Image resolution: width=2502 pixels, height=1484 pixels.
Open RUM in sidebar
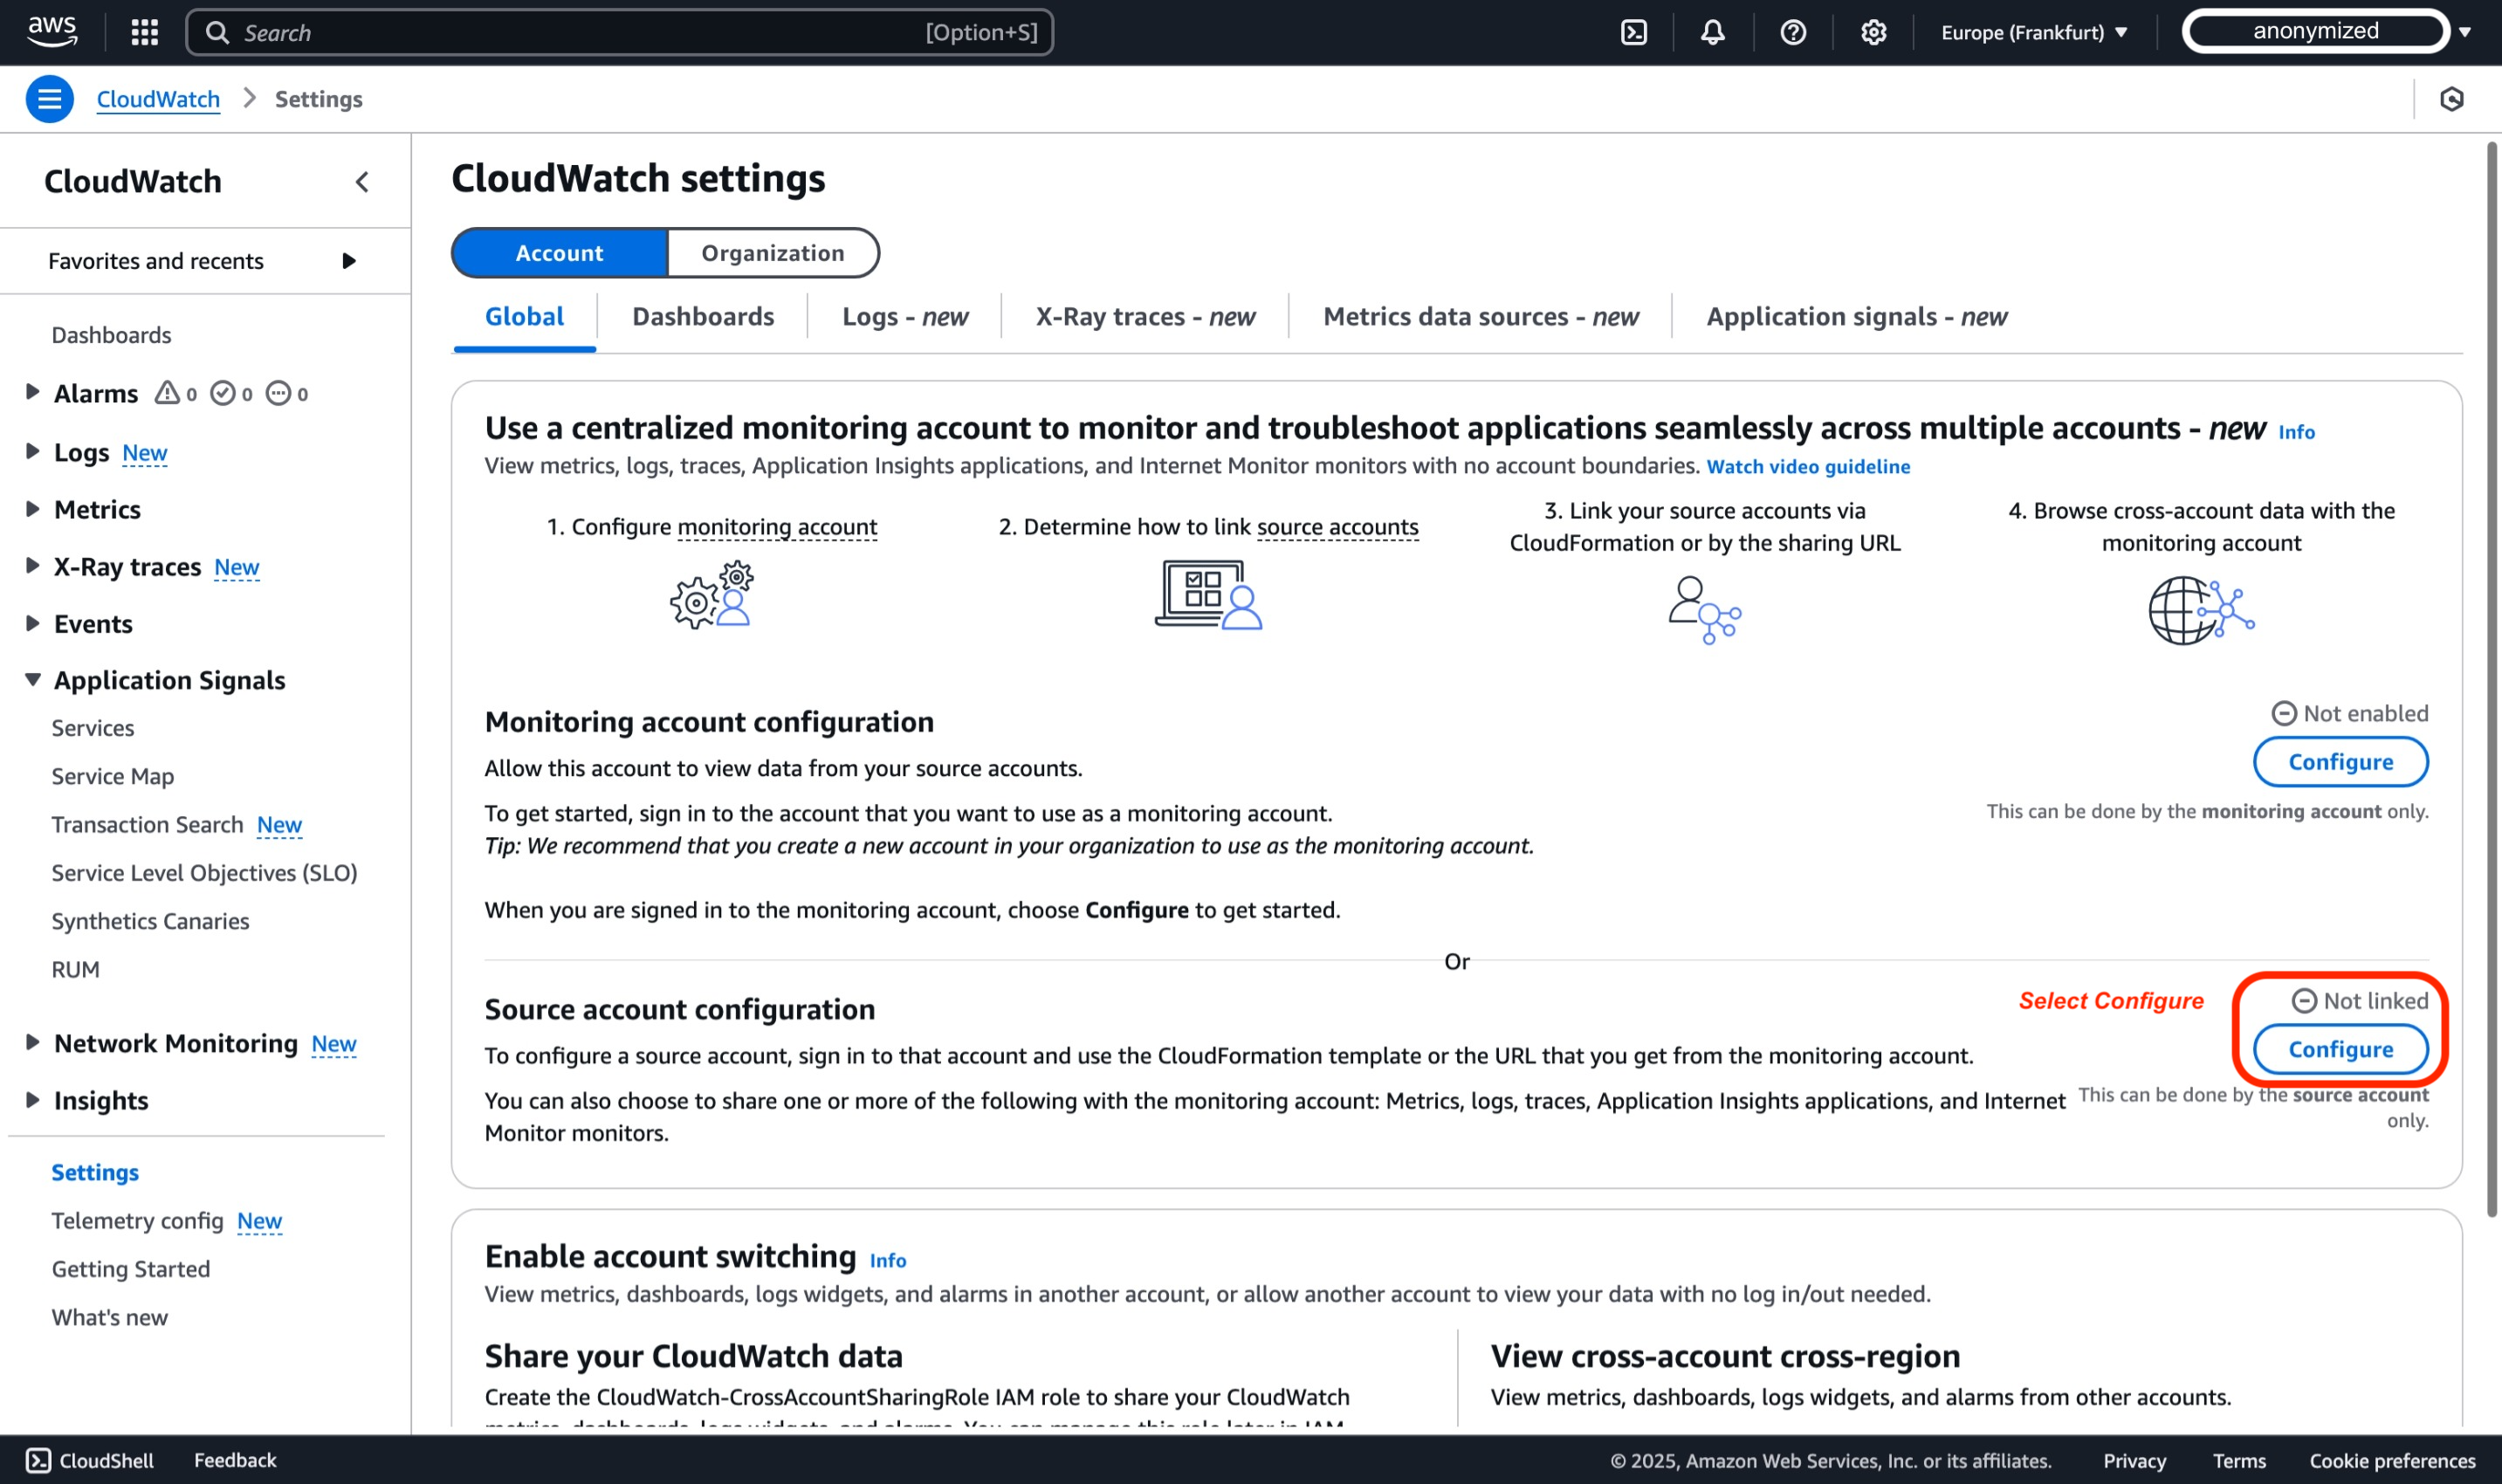pyautogui.click(x=76, y=969)
